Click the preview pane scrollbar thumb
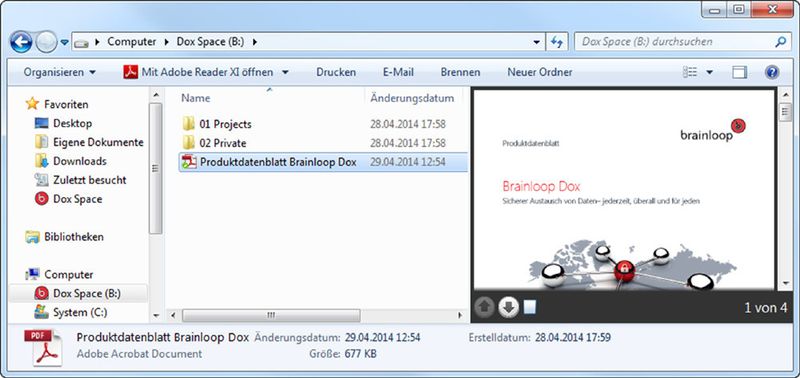Screen dimensions: 800x378 pos(785,113)
